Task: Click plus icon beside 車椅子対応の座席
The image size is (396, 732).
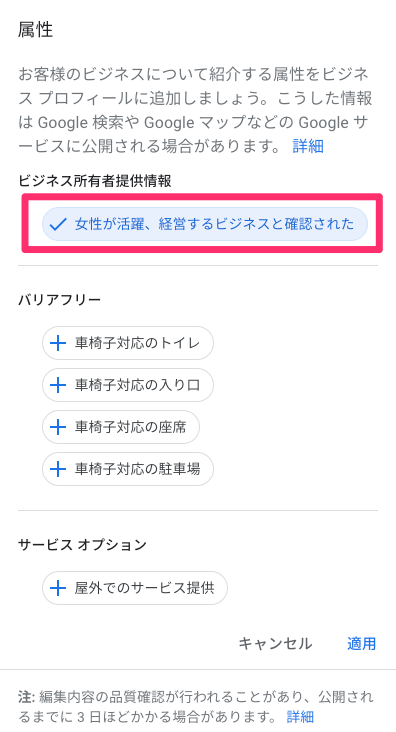Action: point(58,427)
